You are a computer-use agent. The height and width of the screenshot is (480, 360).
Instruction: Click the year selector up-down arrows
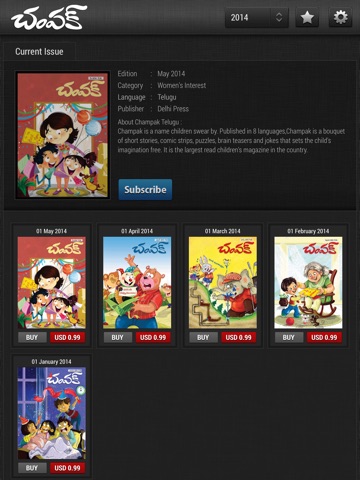click(x=279, y=17)
